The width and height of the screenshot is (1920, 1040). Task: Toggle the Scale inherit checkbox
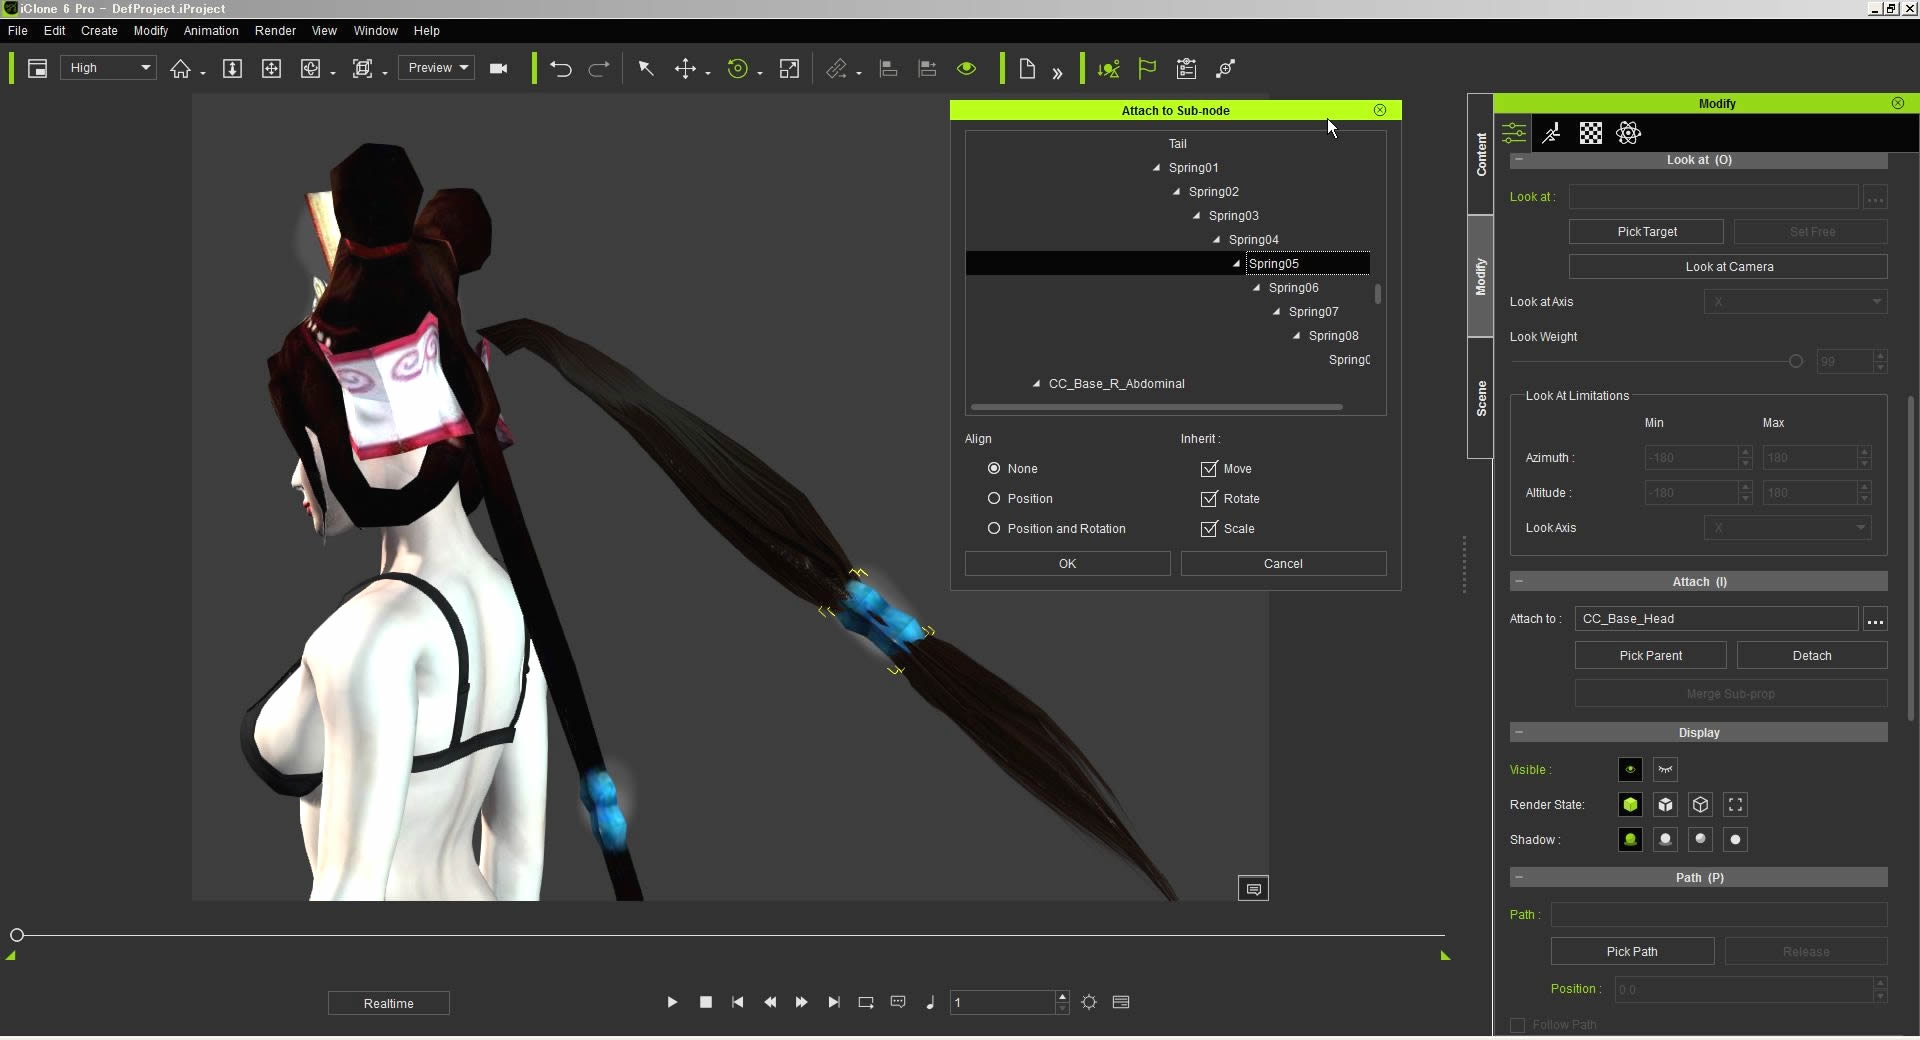[x=1209, y=528]
